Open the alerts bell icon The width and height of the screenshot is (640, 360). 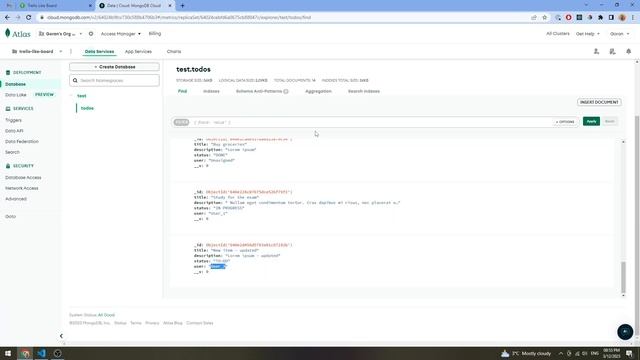pyautogui.click(x=629, y=51)
